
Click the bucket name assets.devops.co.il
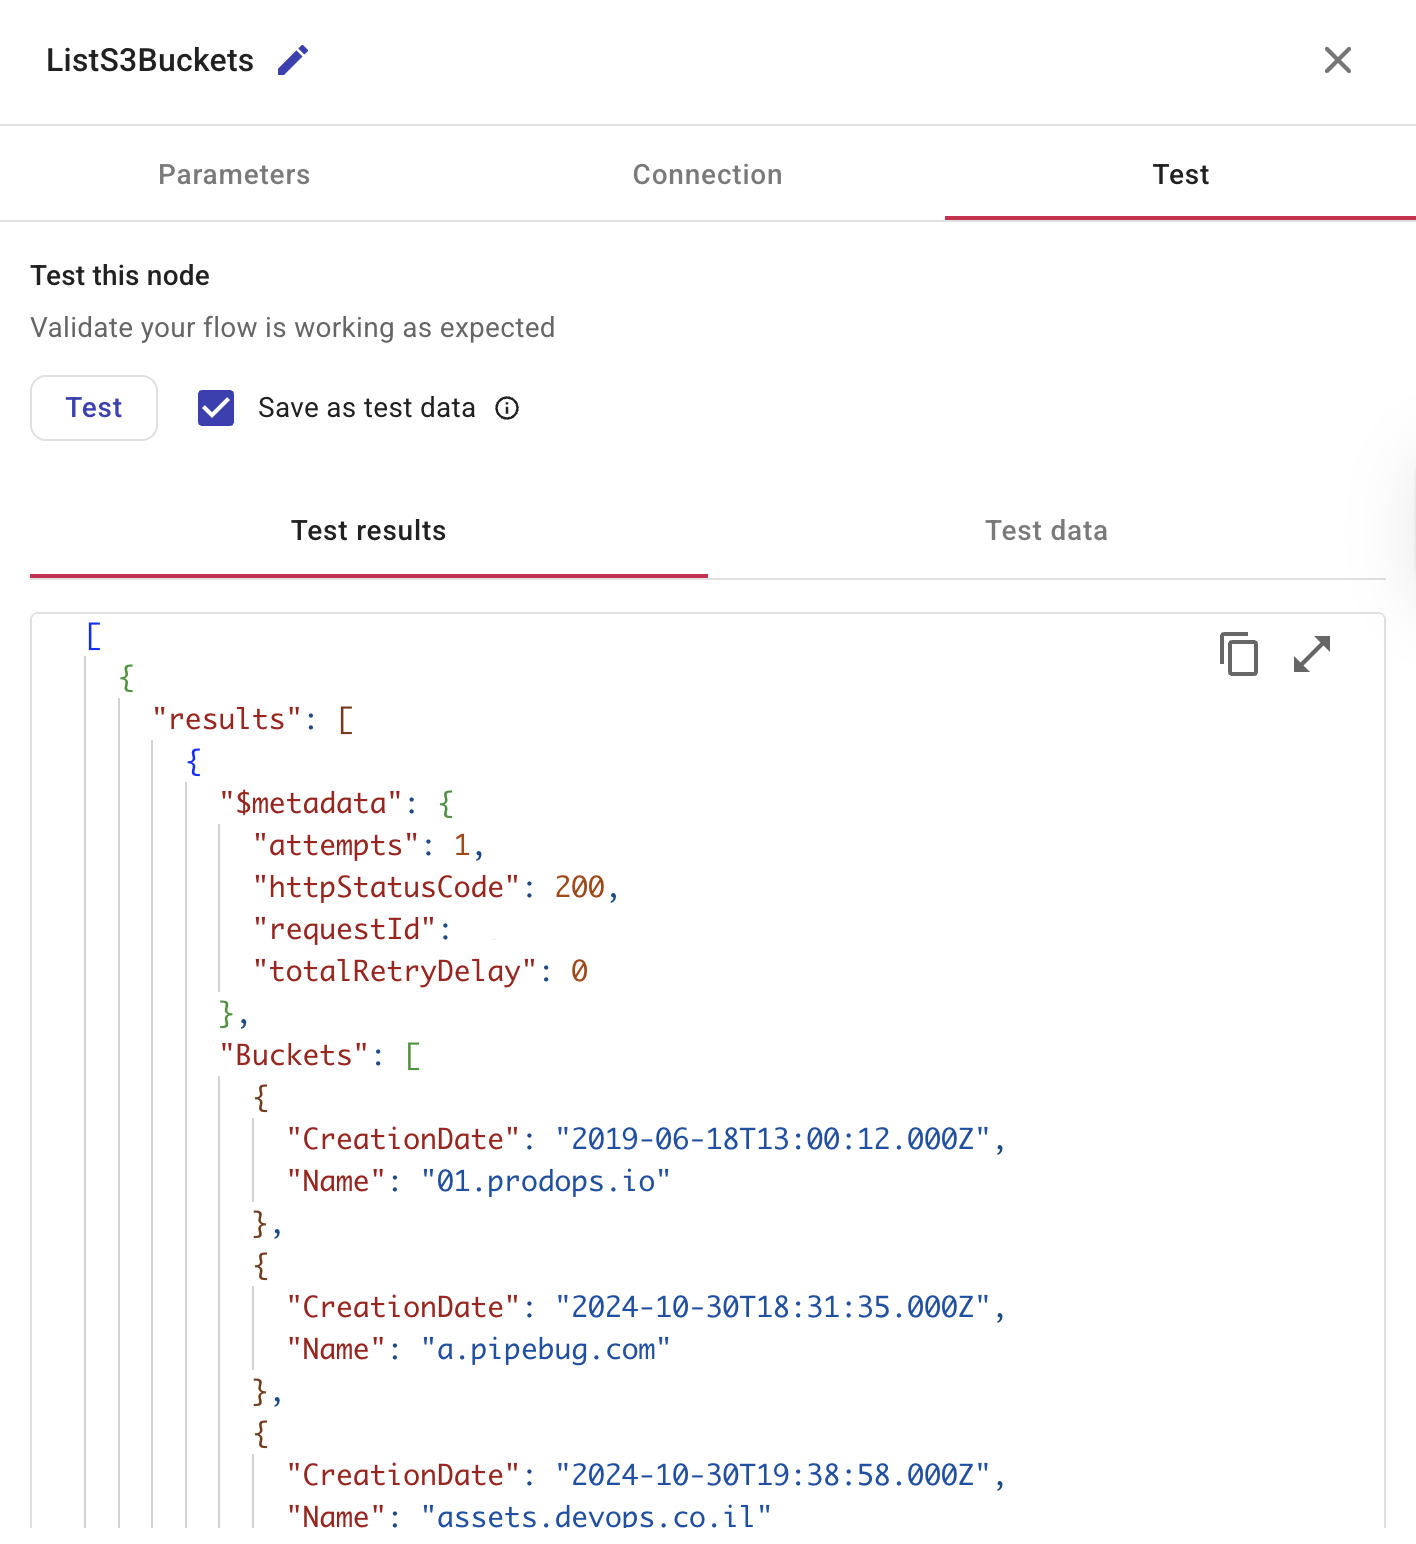596,1515
